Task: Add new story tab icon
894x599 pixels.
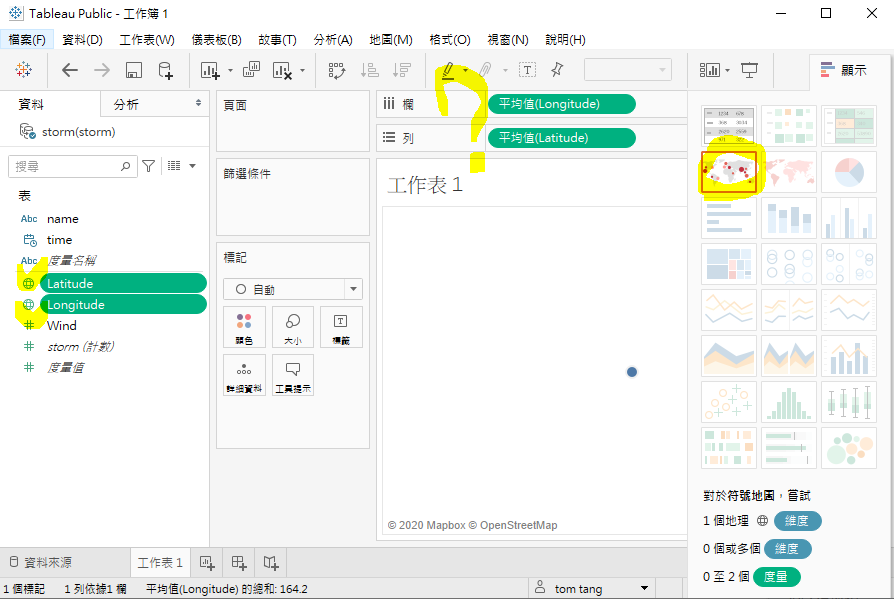Action: 271,563
